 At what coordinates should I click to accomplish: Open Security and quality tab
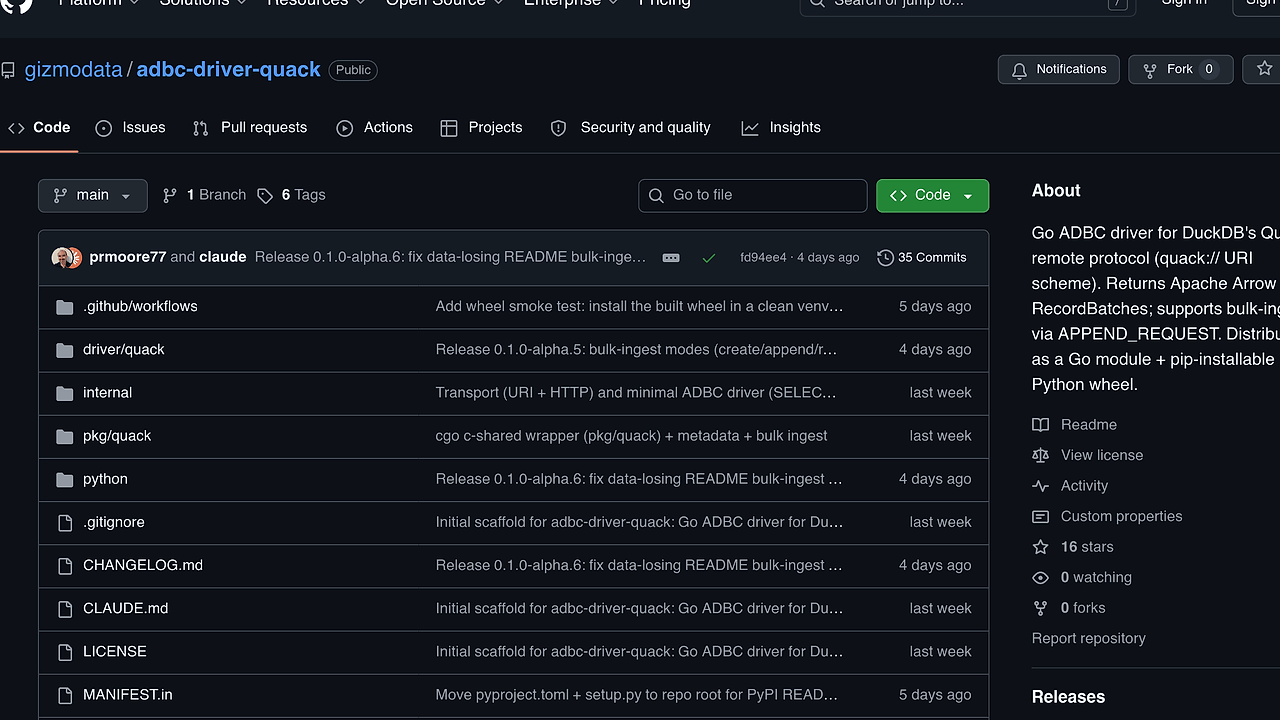tap(630, 128)
